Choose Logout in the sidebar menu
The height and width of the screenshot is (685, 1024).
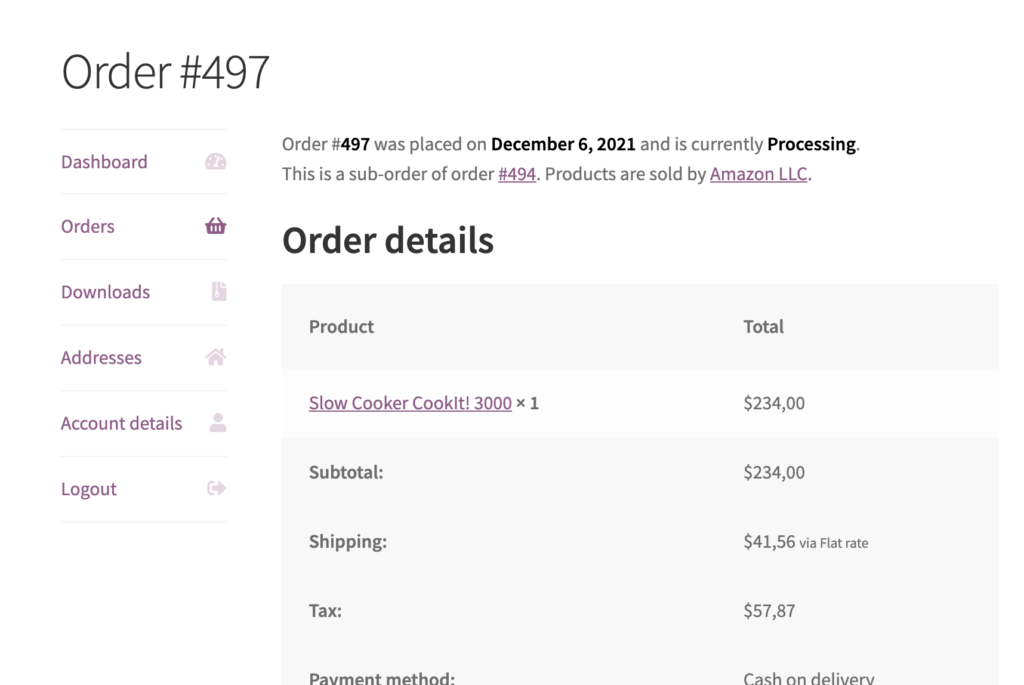click(x=89, y=489)
